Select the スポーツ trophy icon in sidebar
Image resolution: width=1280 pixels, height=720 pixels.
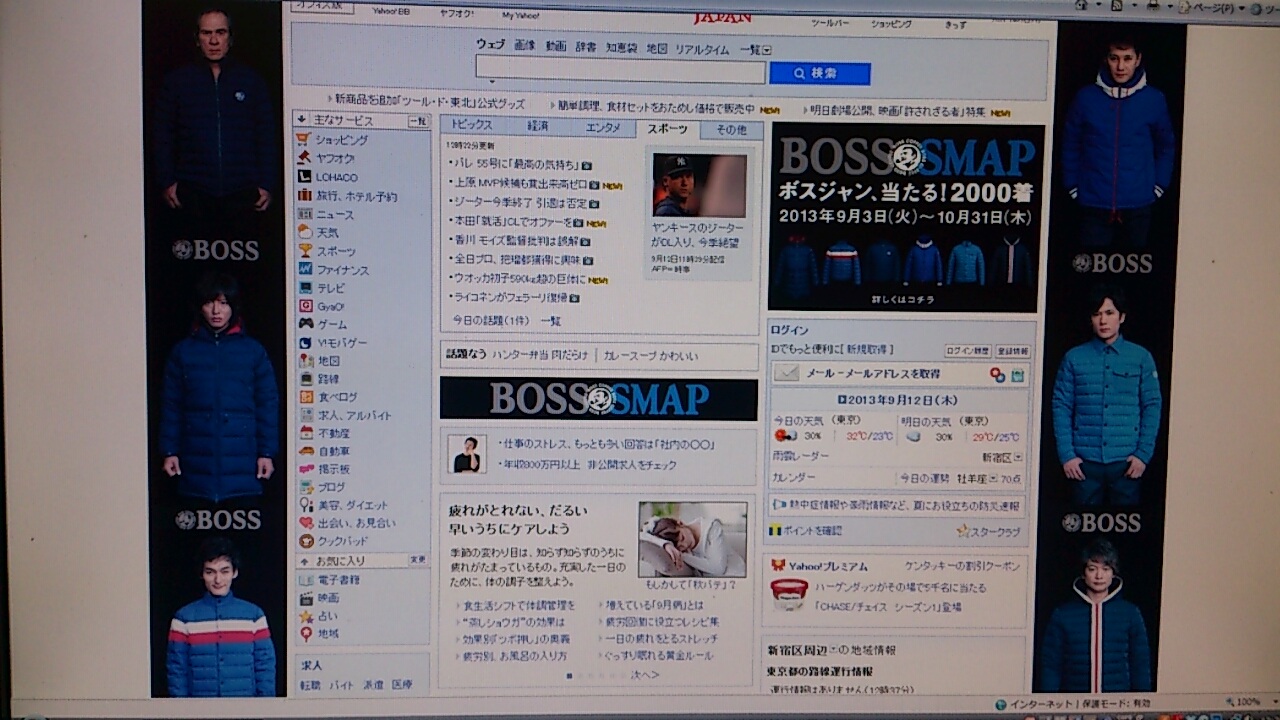(x=305, y=251)
